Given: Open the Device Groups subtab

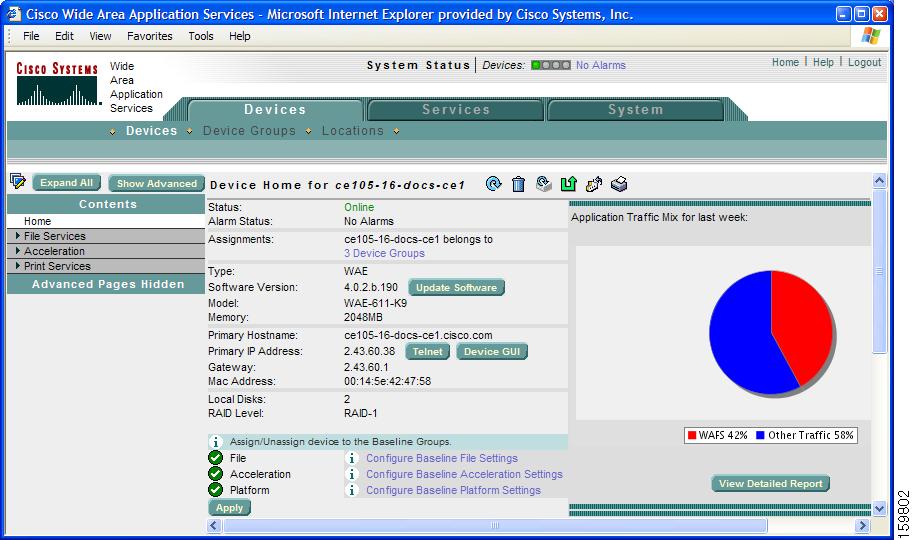Looking at the screenshot, I should pos(249,131).
